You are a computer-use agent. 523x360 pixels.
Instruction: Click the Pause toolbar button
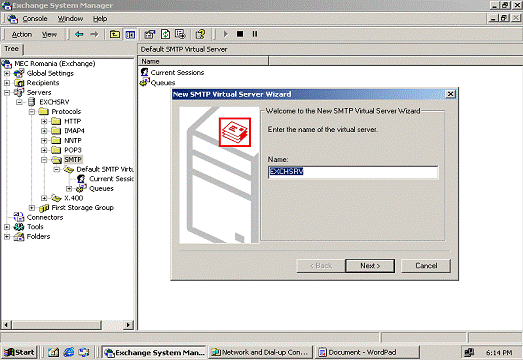pos(255,34)
